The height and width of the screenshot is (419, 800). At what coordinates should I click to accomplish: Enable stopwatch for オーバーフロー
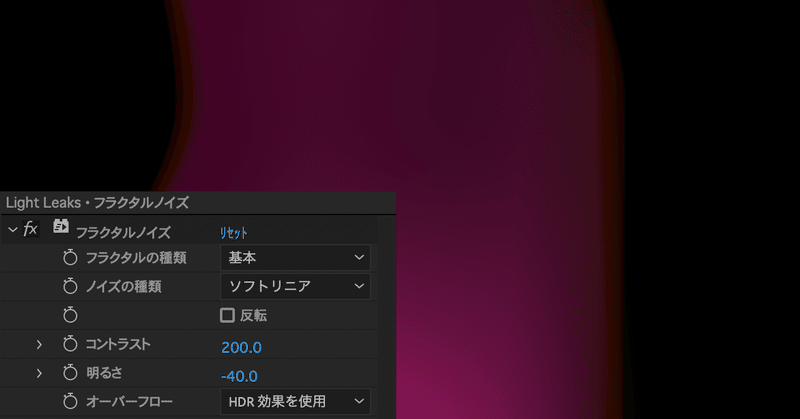coord(70,402)
